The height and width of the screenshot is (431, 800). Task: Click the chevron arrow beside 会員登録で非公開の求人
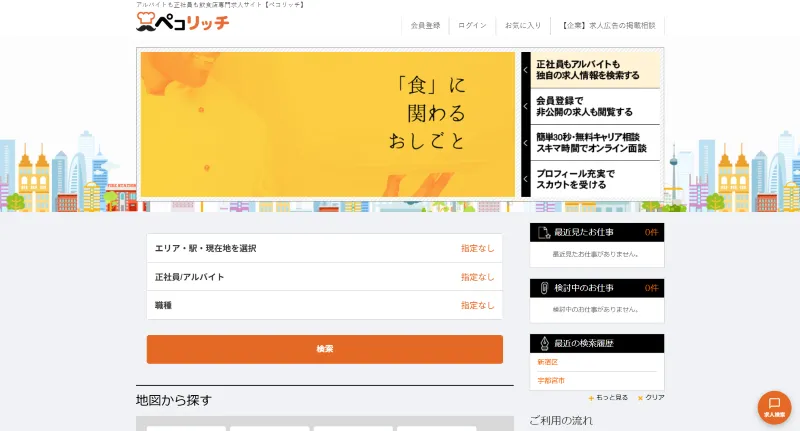526,107
